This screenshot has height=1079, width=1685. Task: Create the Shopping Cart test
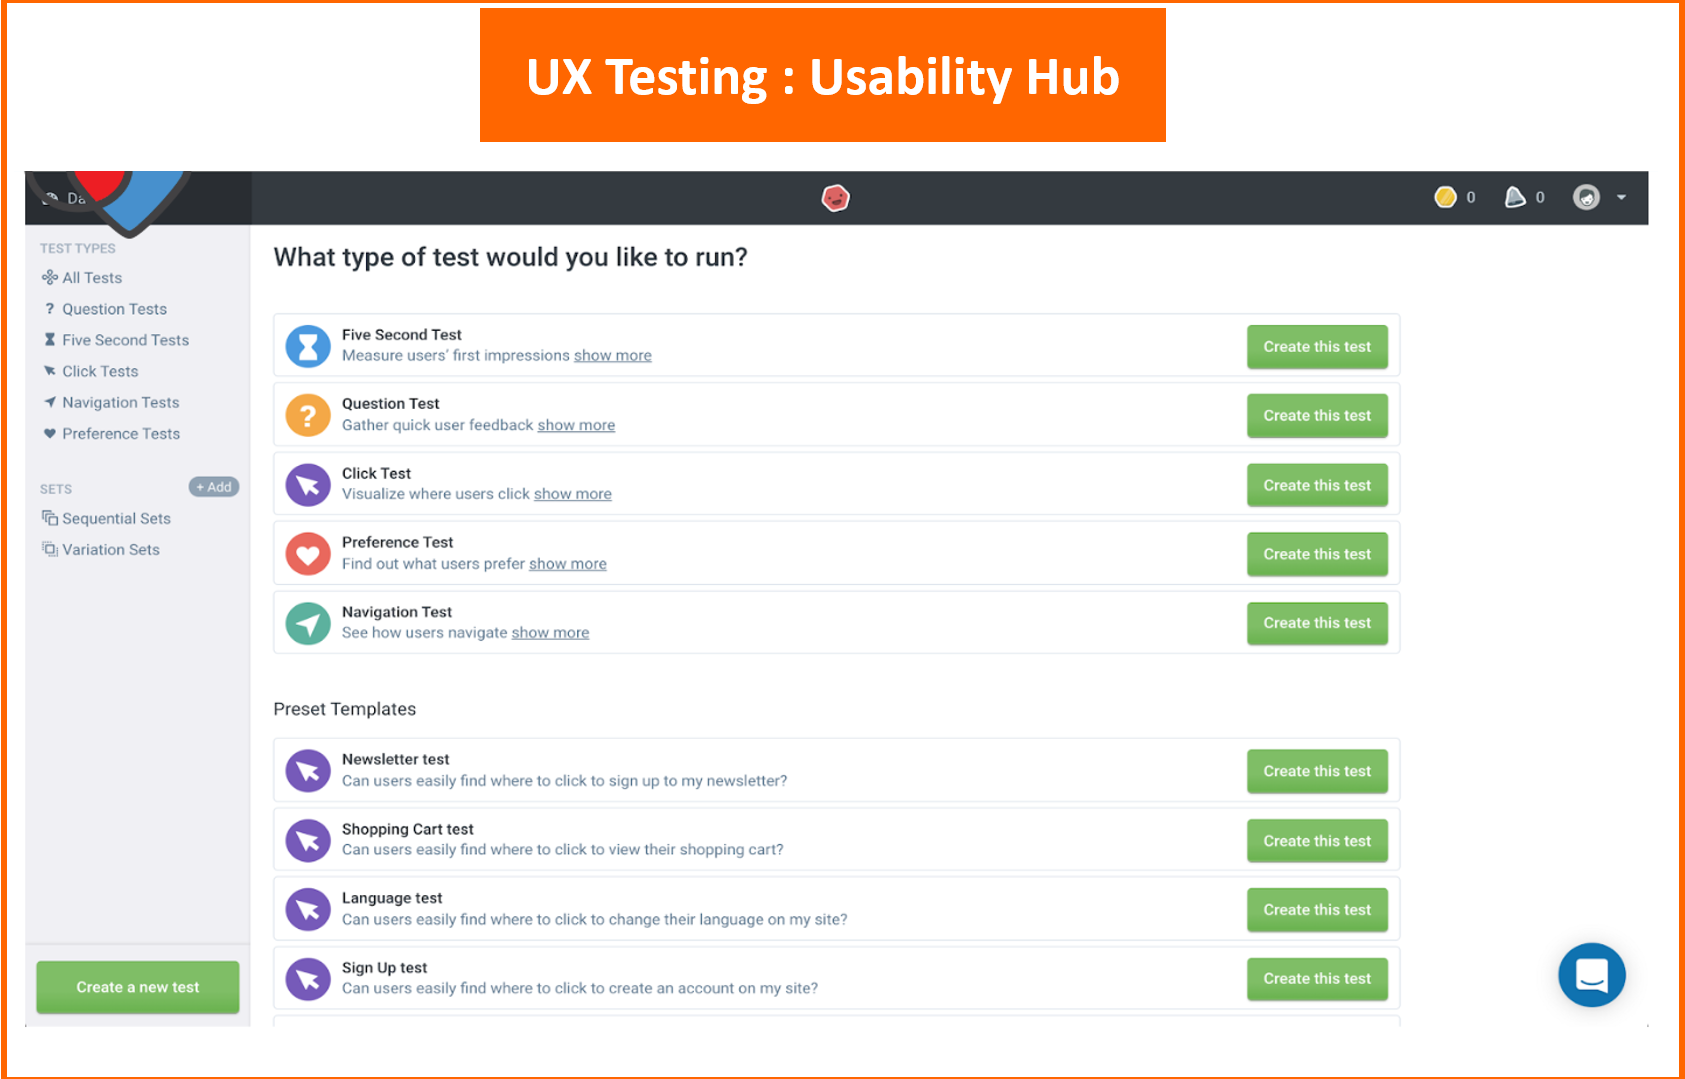1317,841
